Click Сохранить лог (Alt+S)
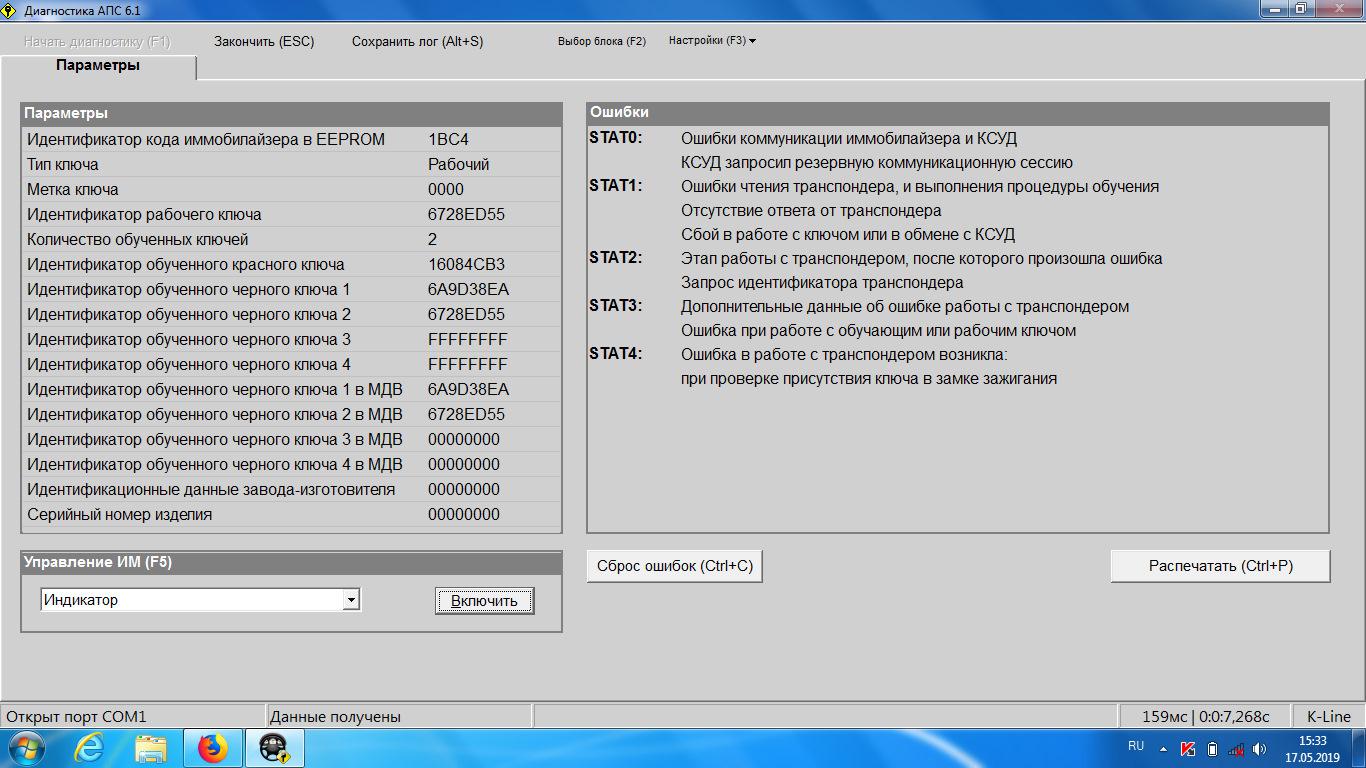The height and width of the screenshot is (768, 1366). pos(417,41)
